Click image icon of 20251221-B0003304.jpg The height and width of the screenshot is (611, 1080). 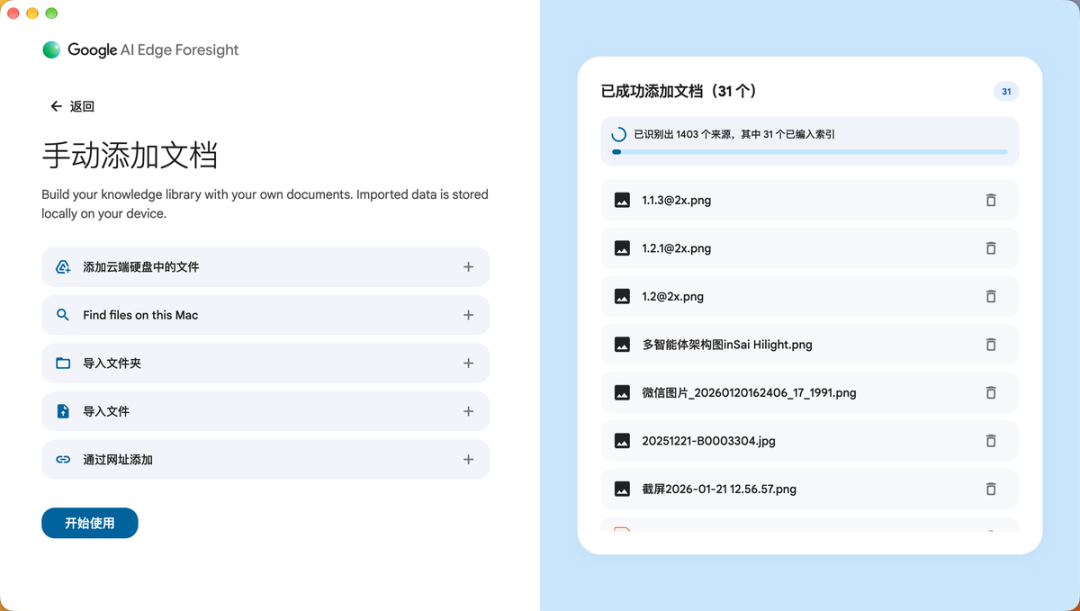[x=622, y=441]
